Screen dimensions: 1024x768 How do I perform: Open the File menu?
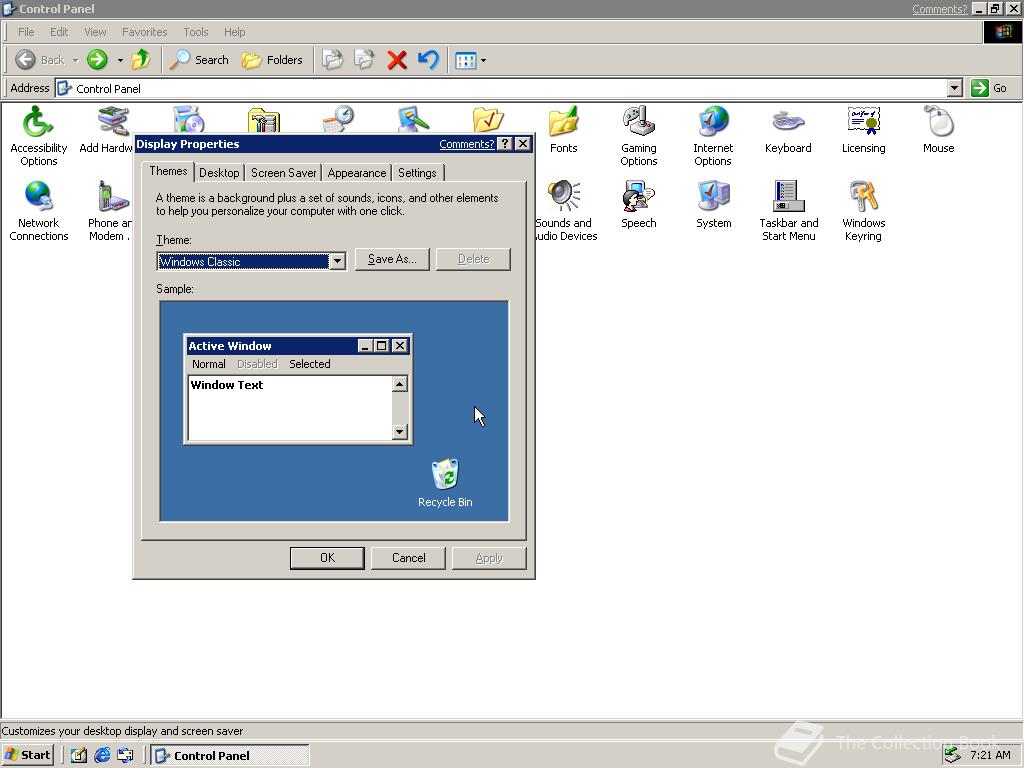pyautogui.click(x=26, y=32)
